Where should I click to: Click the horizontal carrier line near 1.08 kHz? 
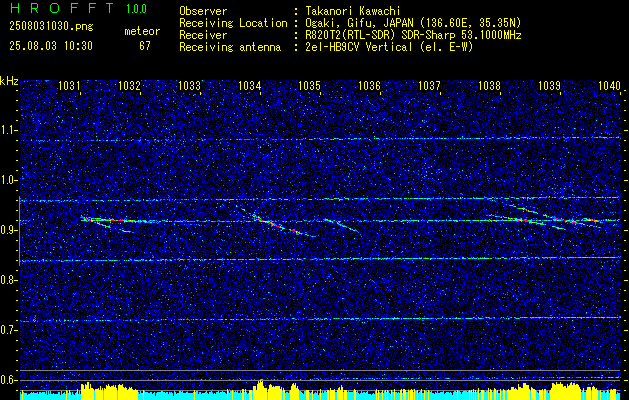click(x=320, y=139)
